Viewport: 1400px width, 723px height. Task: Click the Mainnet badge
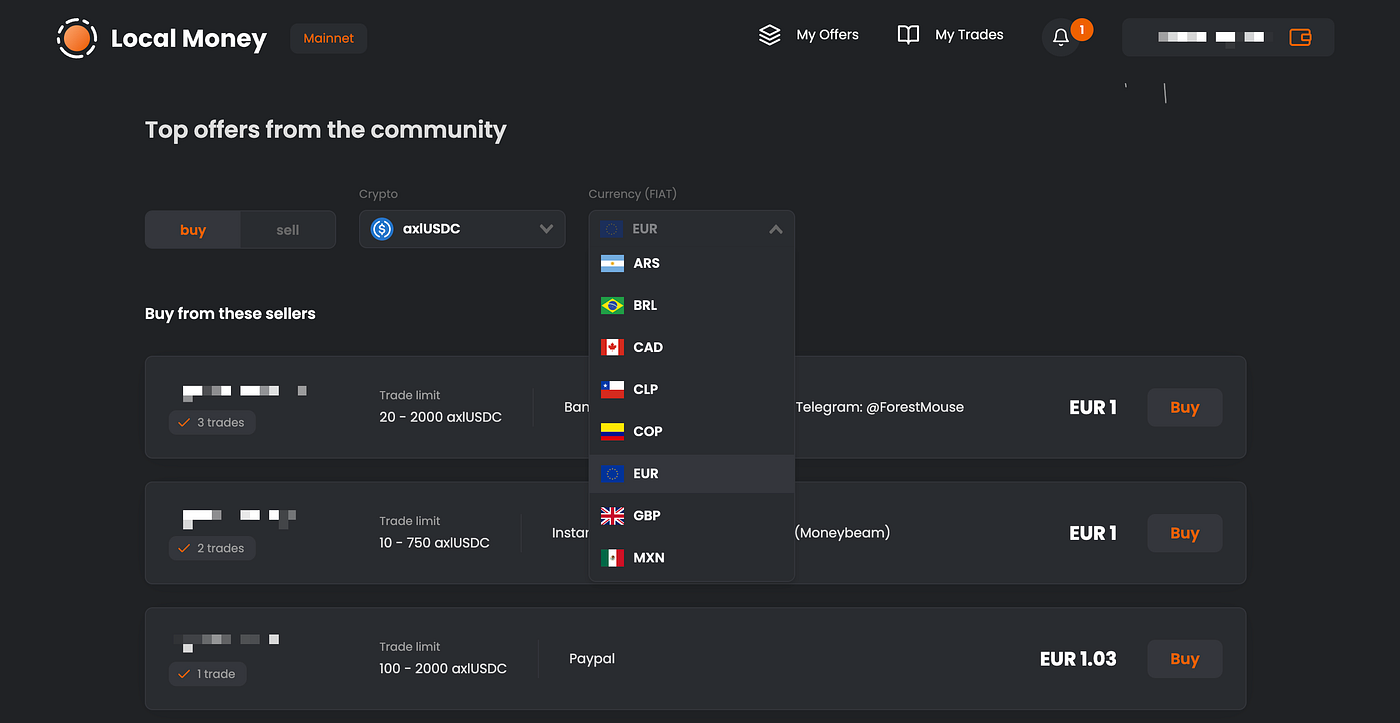tap(328, 38)
